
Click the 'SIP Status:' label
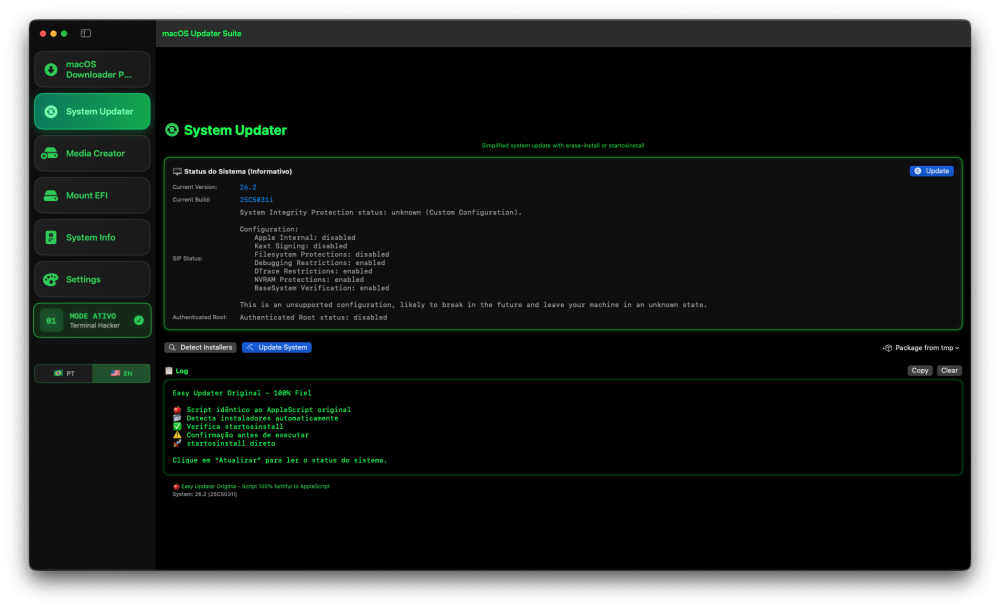pyautogui.click(x=187, y=259)
